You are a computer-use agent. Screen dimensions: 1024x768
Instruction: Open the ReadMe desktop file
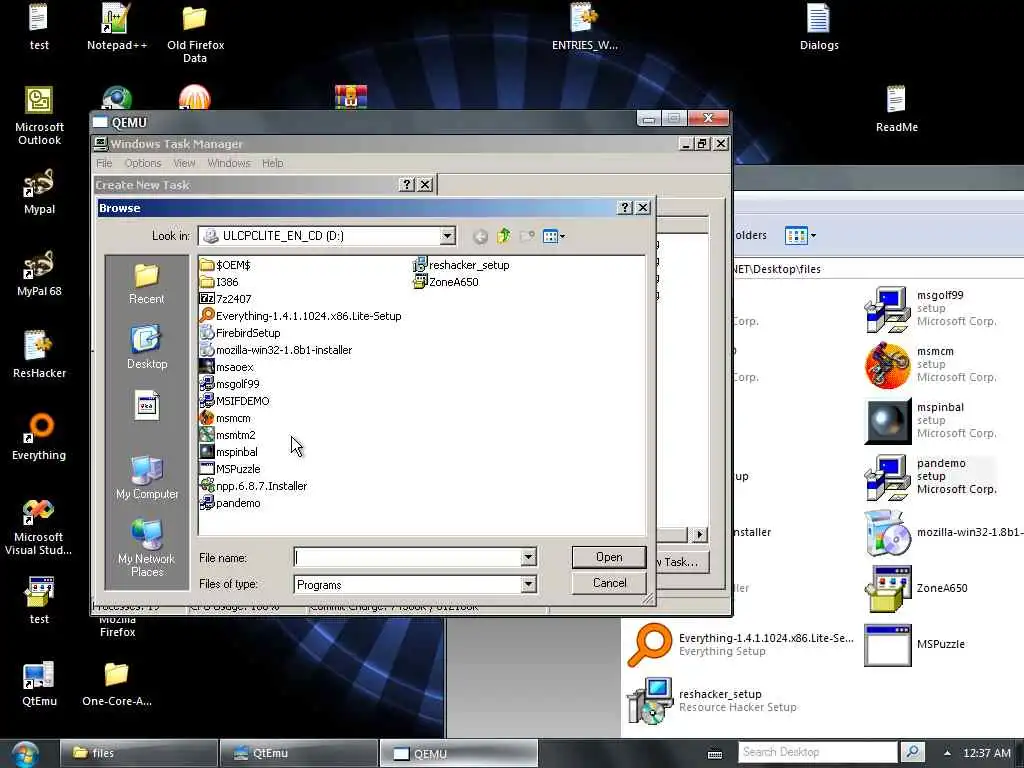pos(896,109)
